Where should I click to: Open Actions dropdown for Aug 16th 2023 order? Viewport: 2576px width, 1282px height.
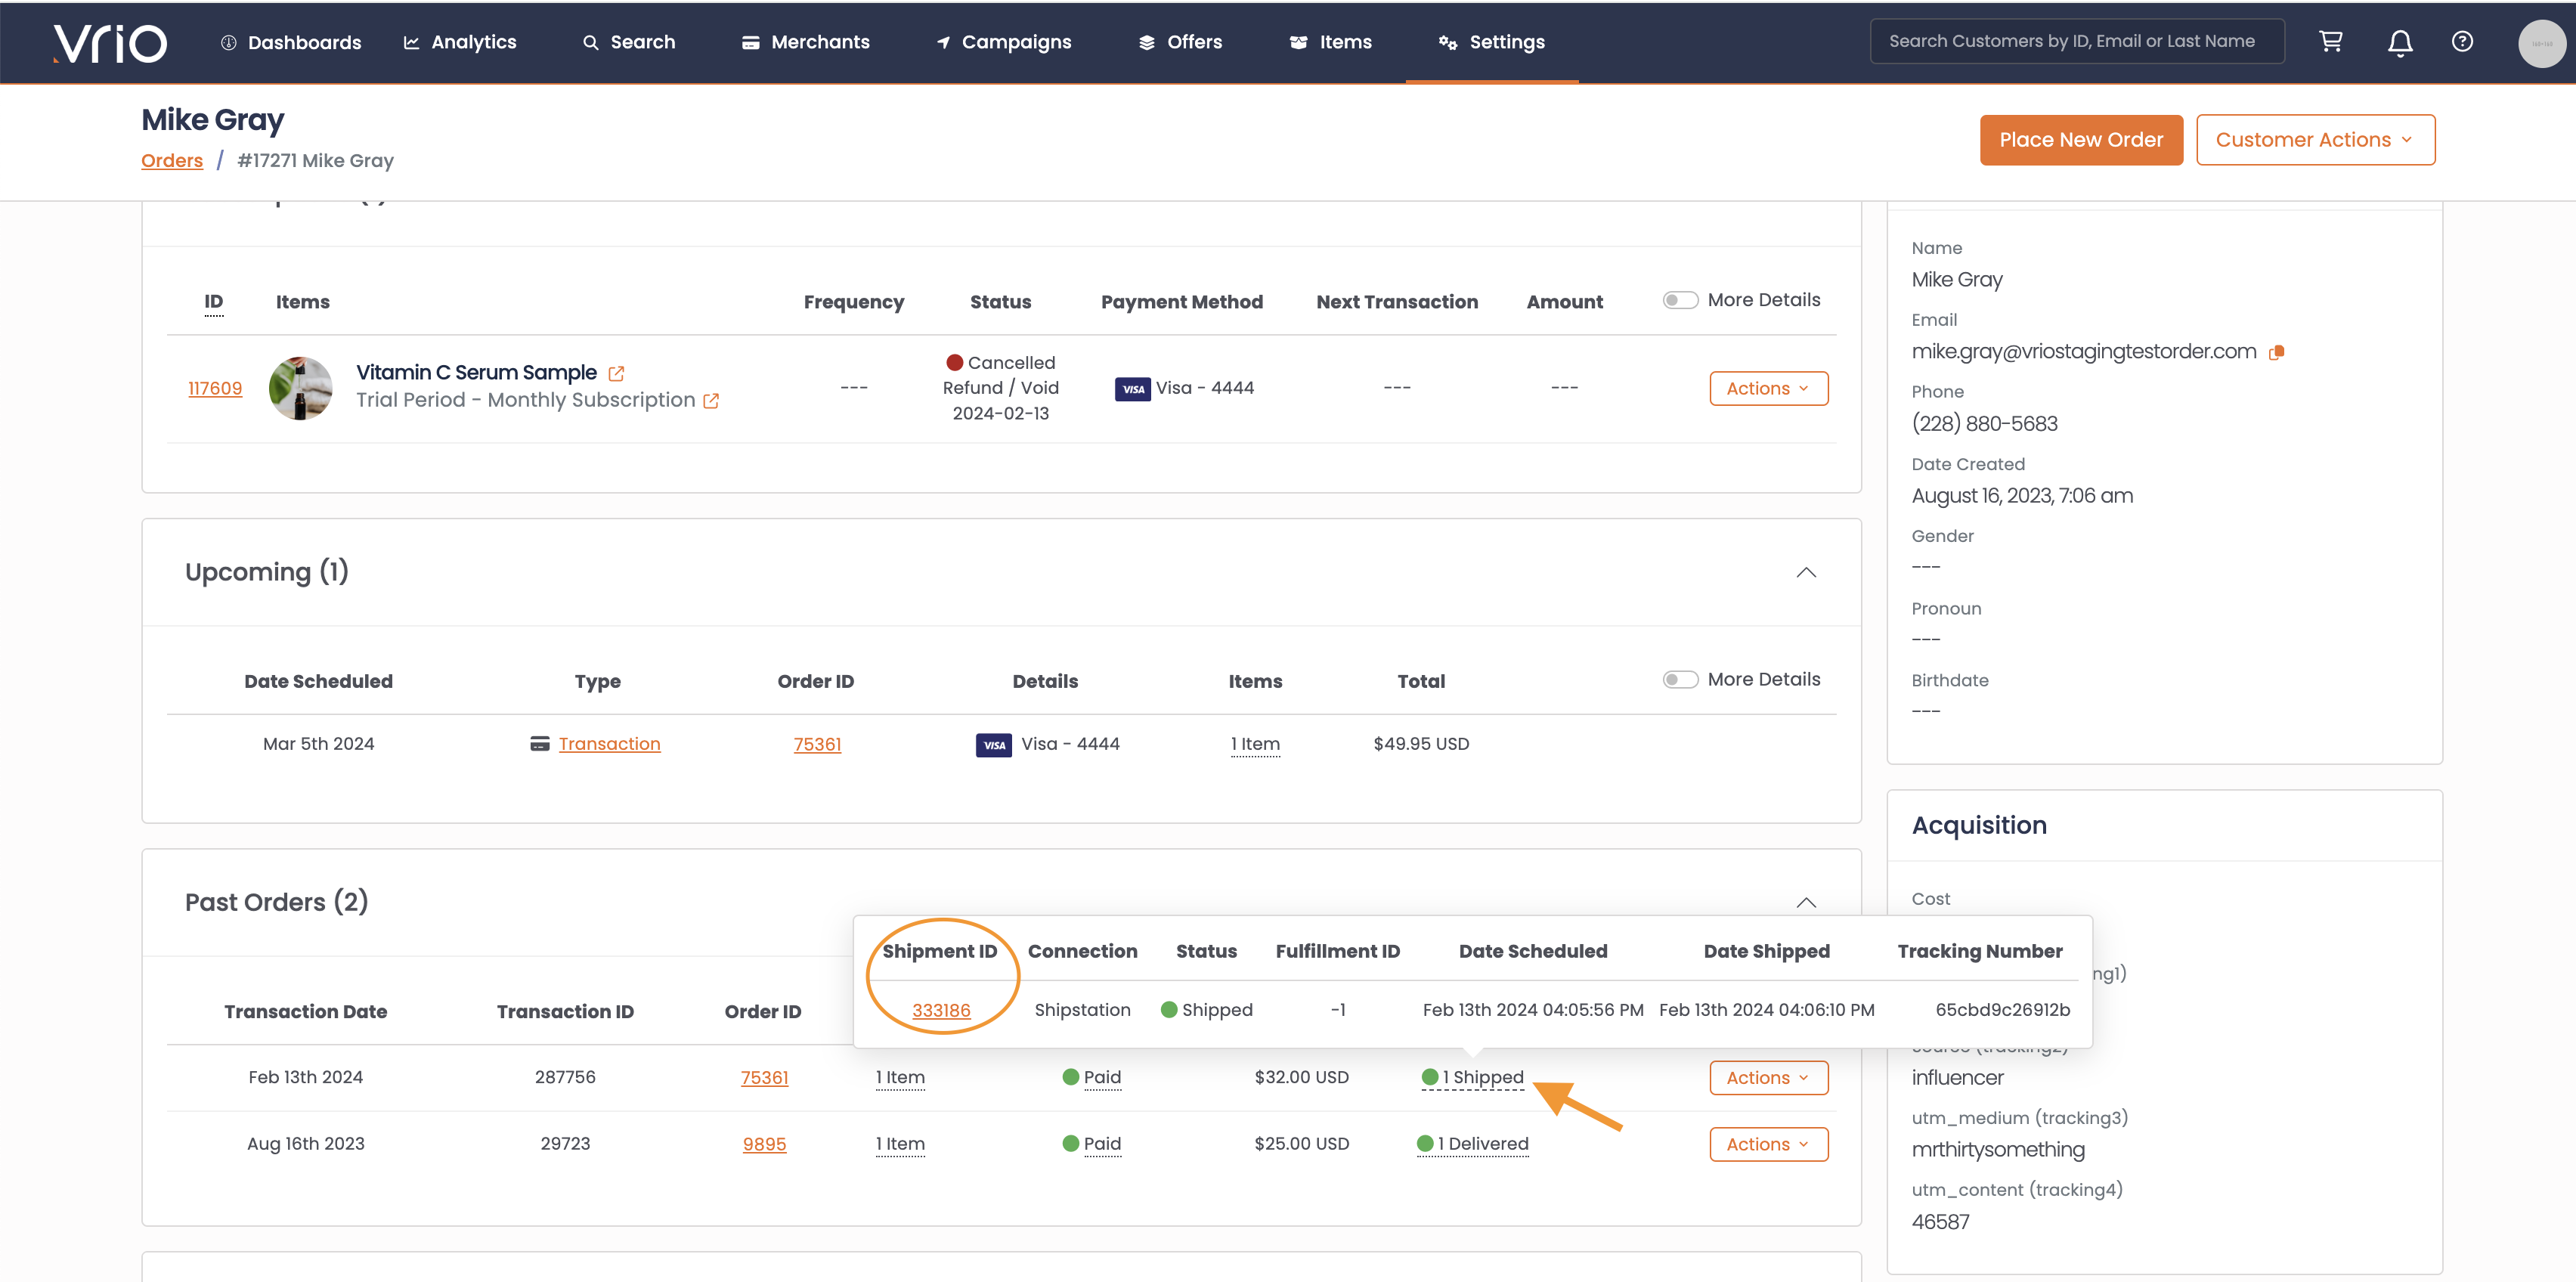click(1768, 1144)
